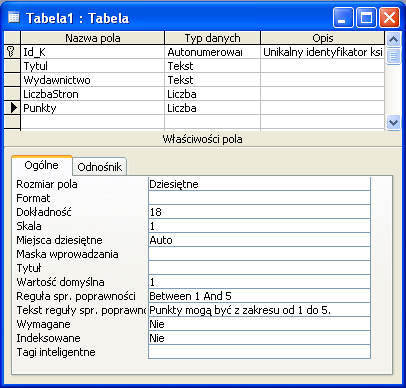The height and width of the screenshot is (388, 406).
Task: Switch to the Ogólne tab
Action: point(42,165)
